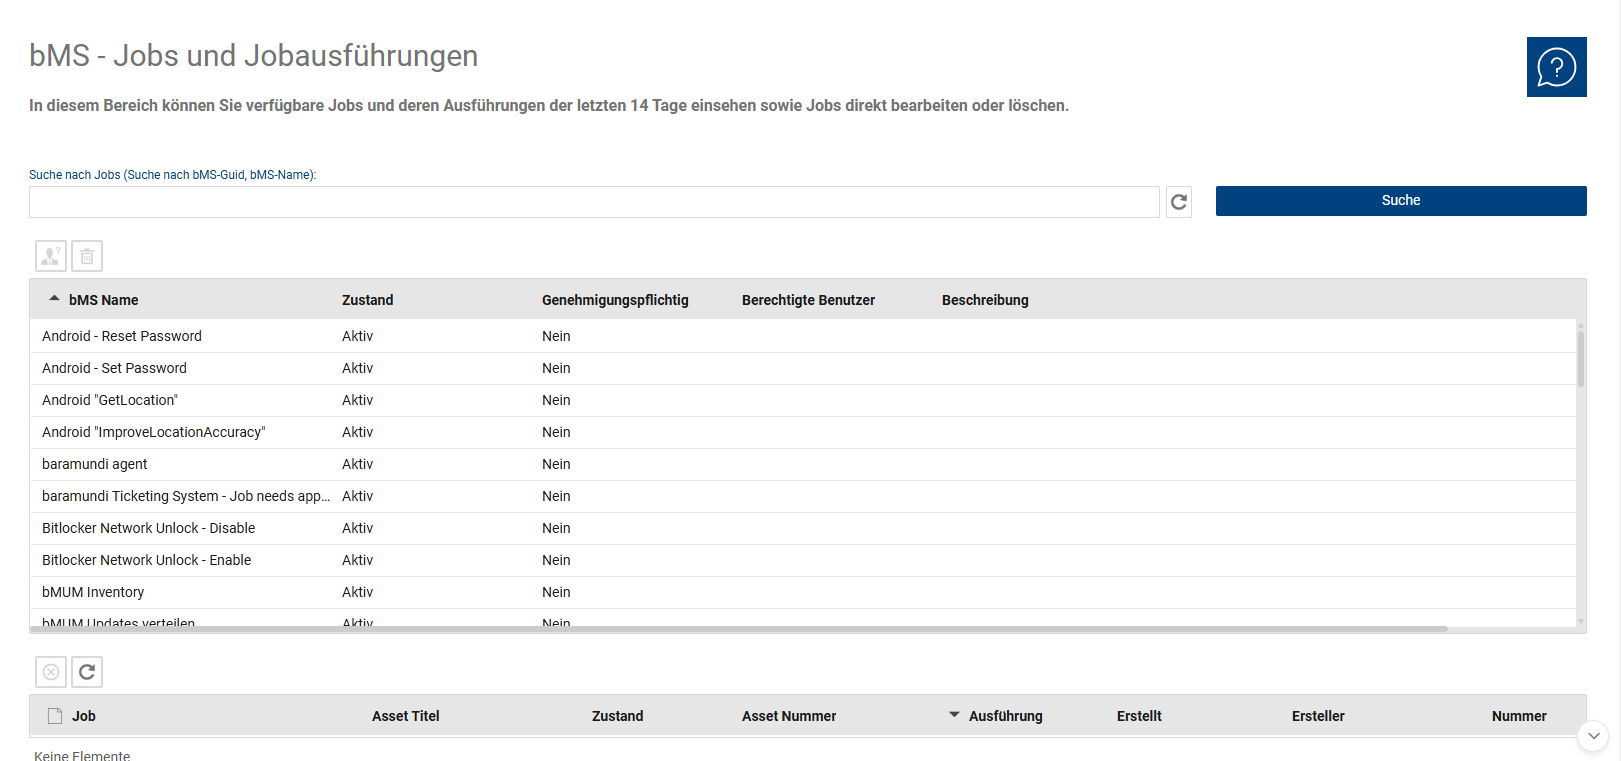Screen dimensions: 1621x761
Task: Click the round scroll-down chevron button
Action: click(1593, 735)
